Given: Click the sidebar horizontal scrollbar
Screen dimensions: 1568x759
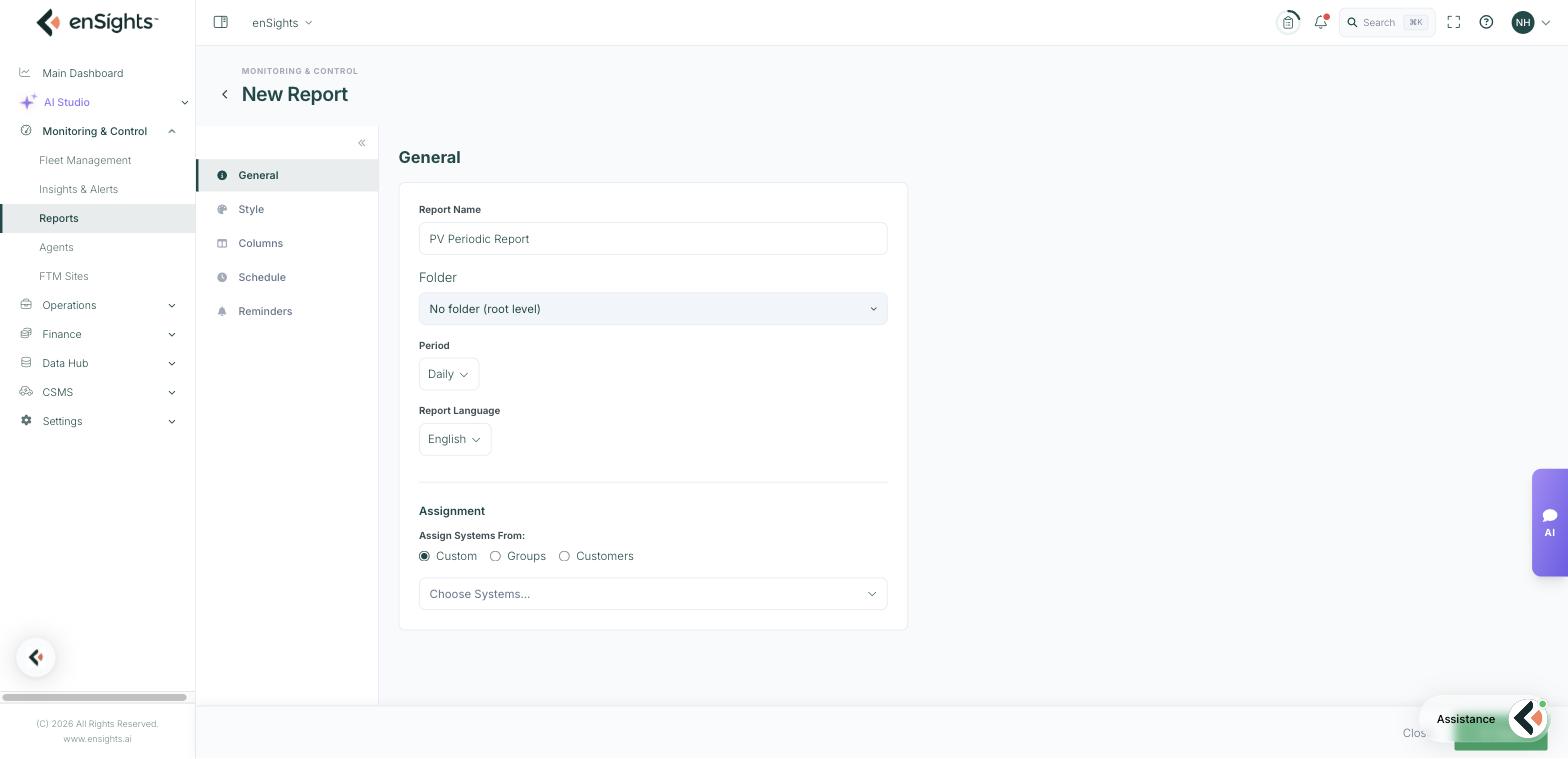Looking at the screenshot, I should 94,697.
